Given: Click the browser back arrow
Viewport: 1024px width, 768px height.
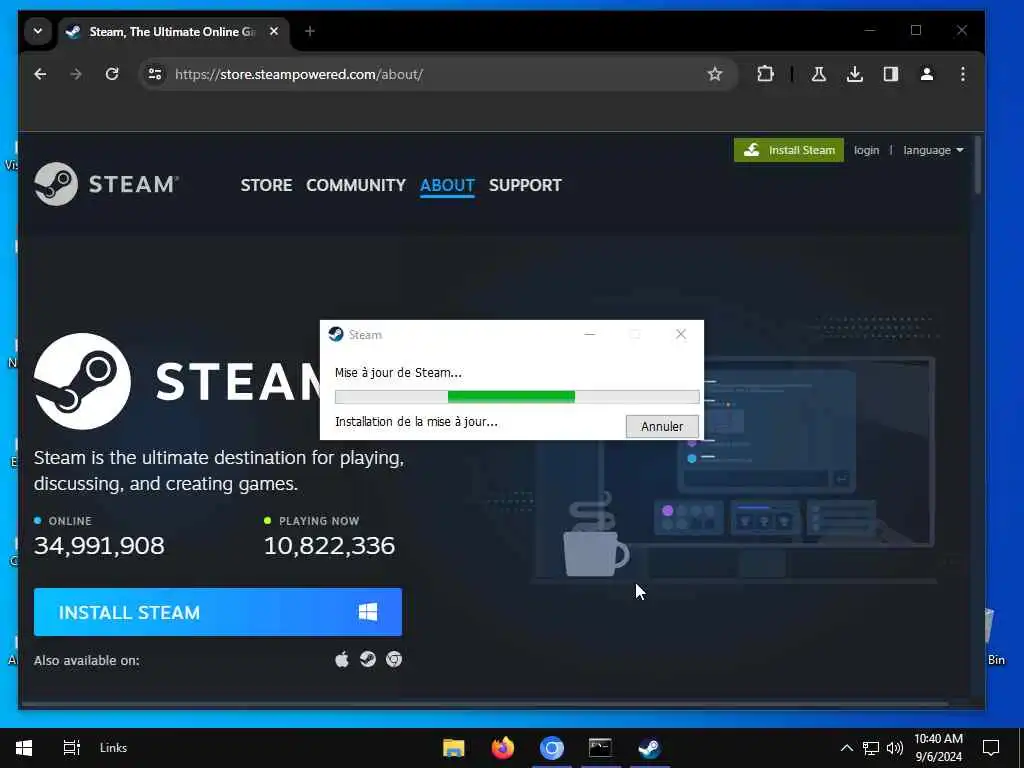Looking at the screenshot, I should click(x=40, y=74).
